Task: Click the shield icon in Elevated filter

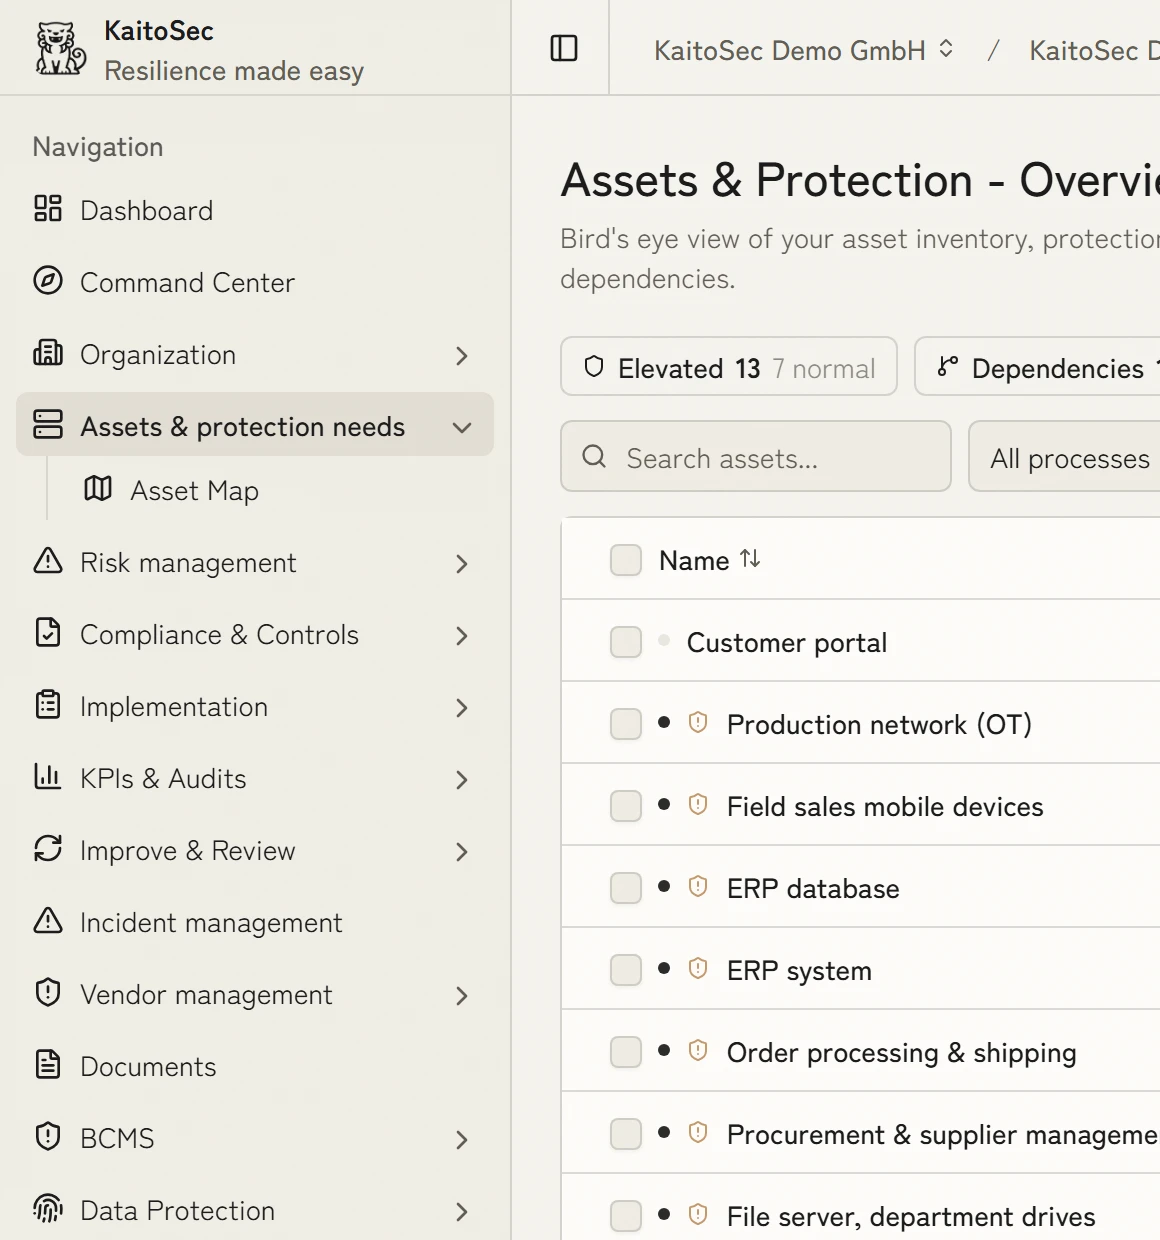Action: pos(594,367)
